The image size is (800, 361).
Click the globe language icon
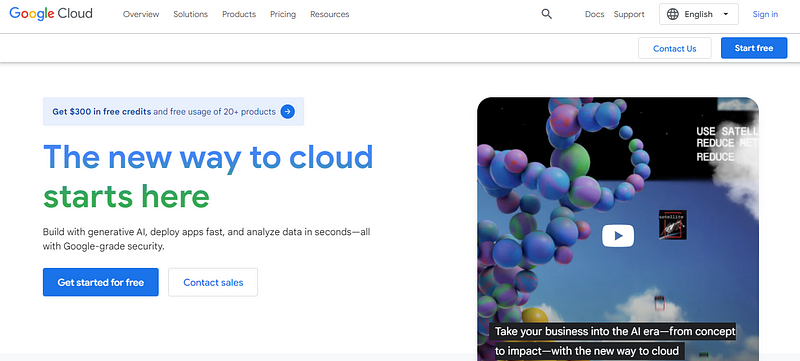pos(673,14)
